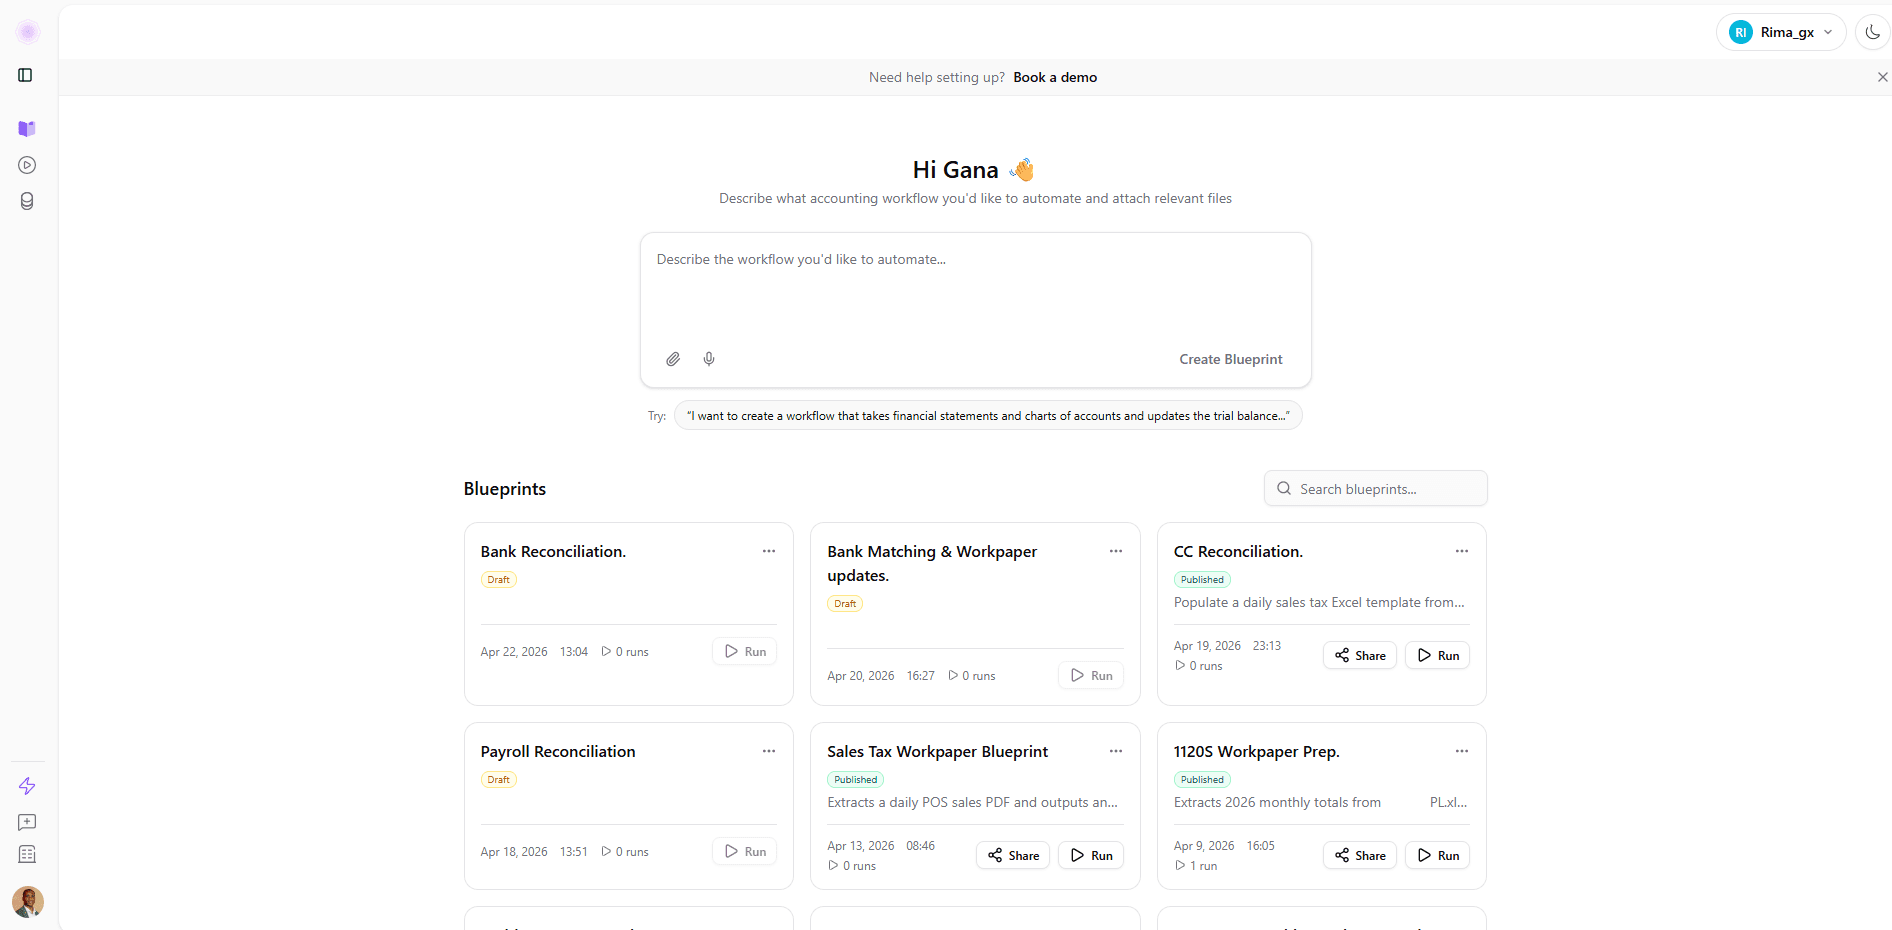Open the feedback chat icon near bottom sidebar

(x=26, y=822)
